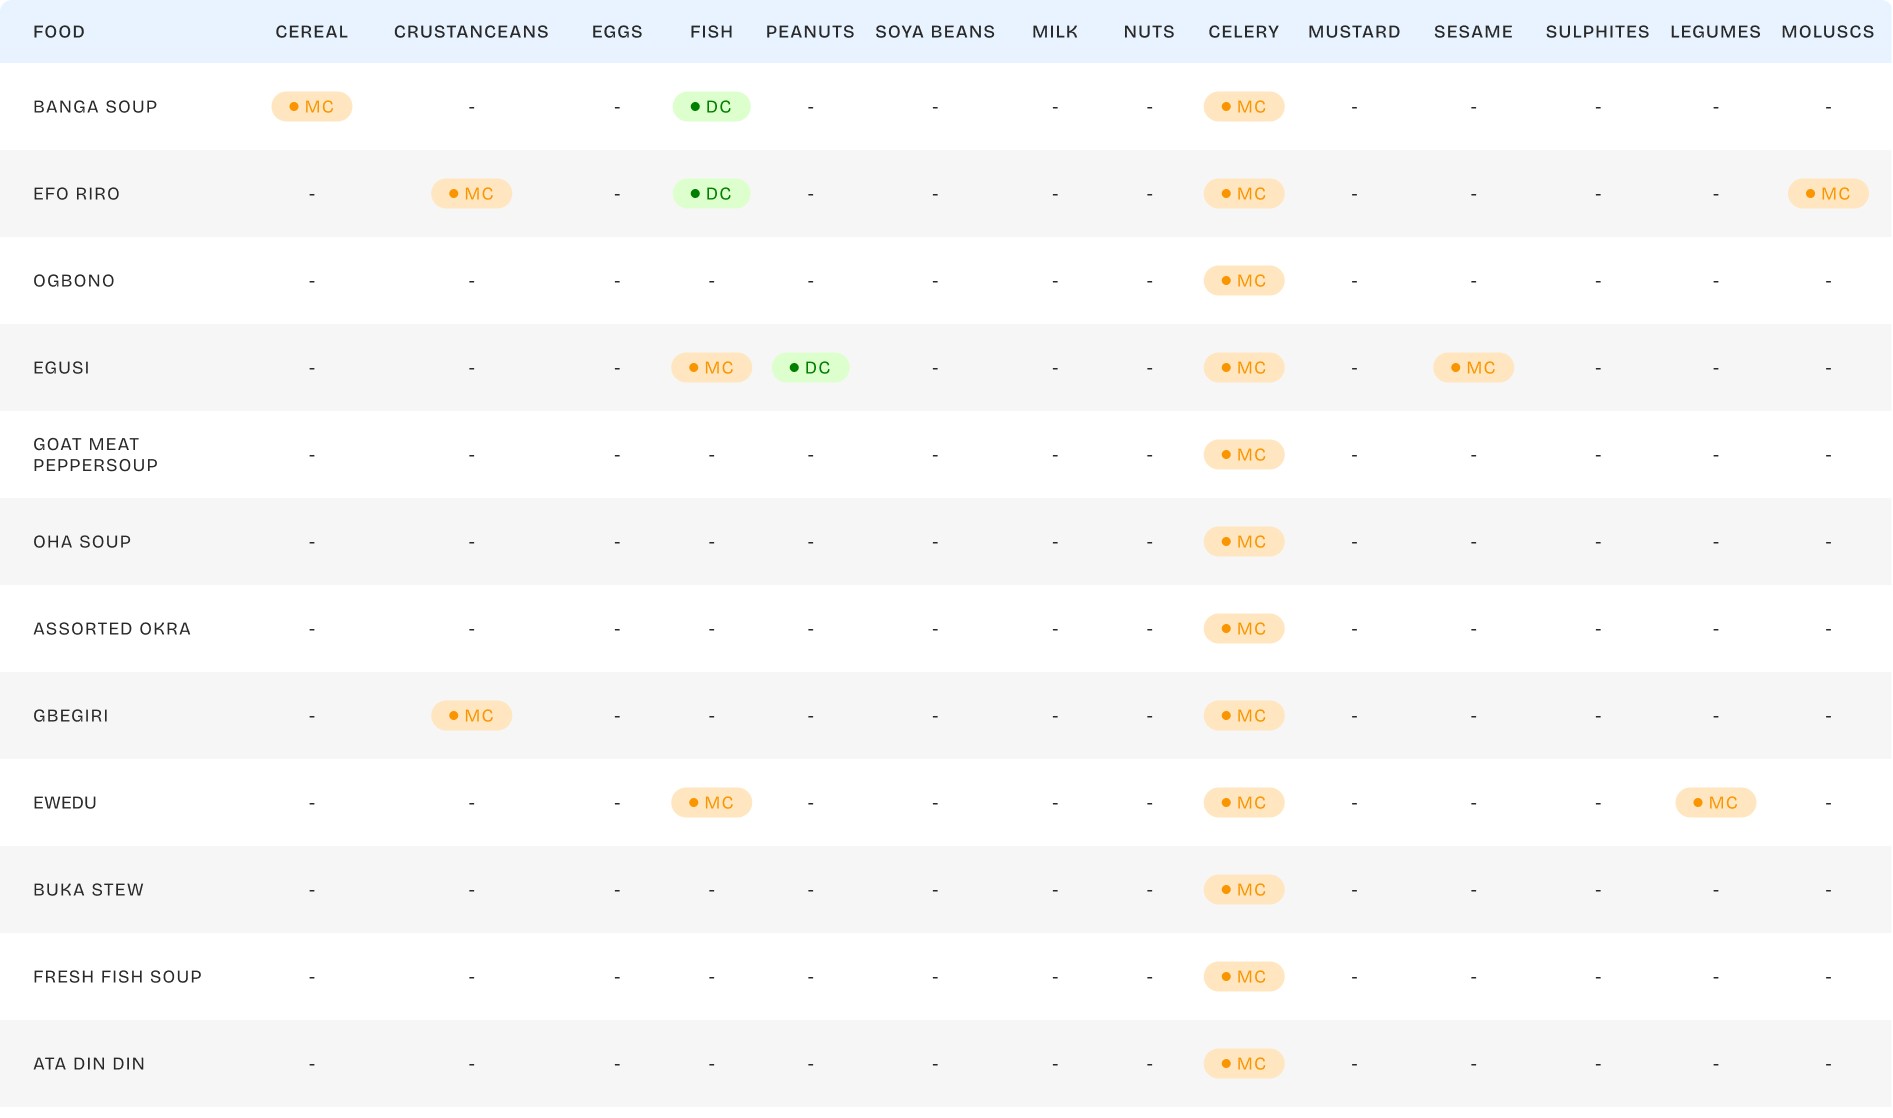Viewport: 1893px width, 1118px height.
Task: Click the Efo Riro moluscs MC badge
Action: tap(1827, 194)
